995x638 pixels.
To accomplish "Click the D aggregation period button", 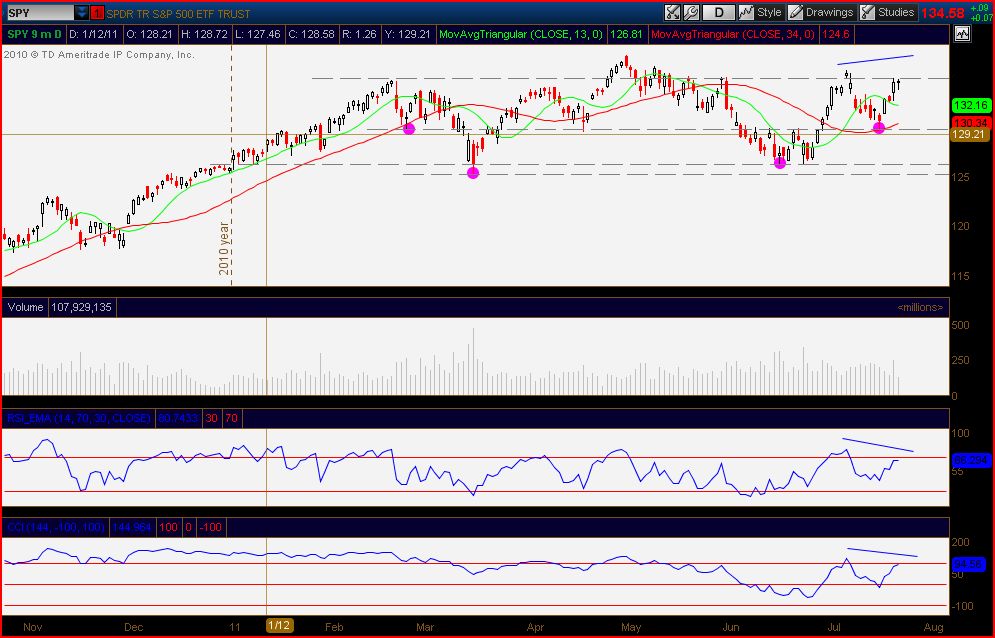I will pyautogui.click(x=719, y=12).
